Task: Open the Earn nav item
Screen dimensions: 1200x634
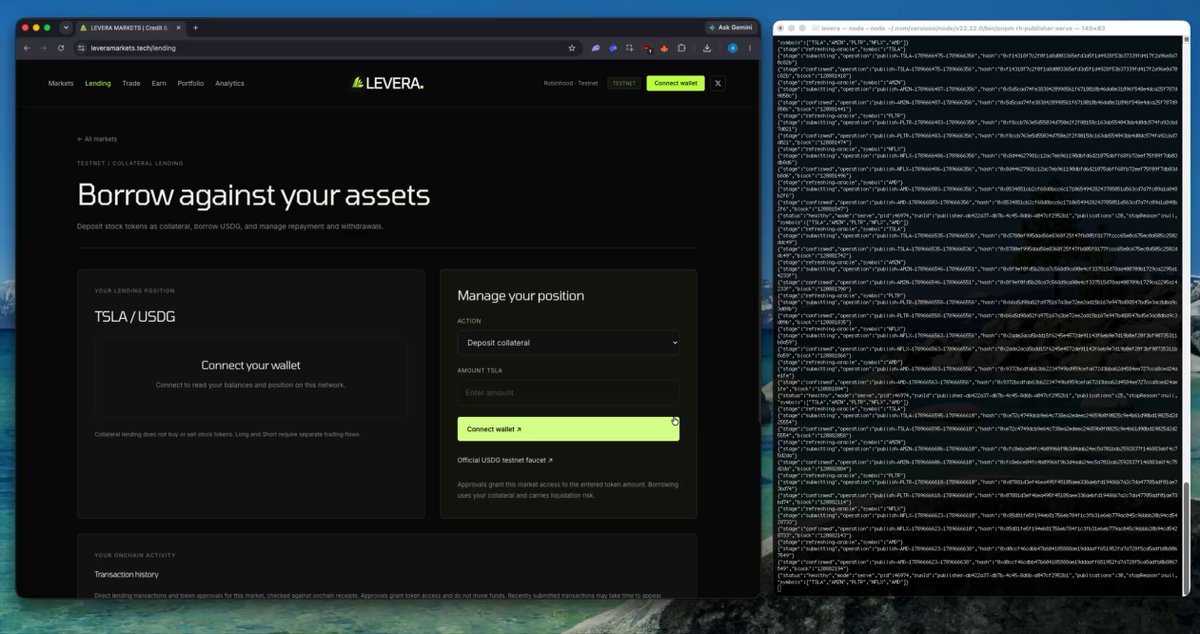Action: coord(159,83)
